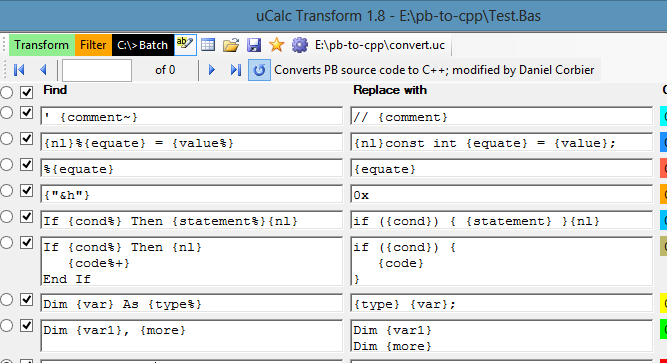This screenshot has width=667, height=363.
Task: Go to first match arrow
Action: pyautogui.click(x=19, y=70)
